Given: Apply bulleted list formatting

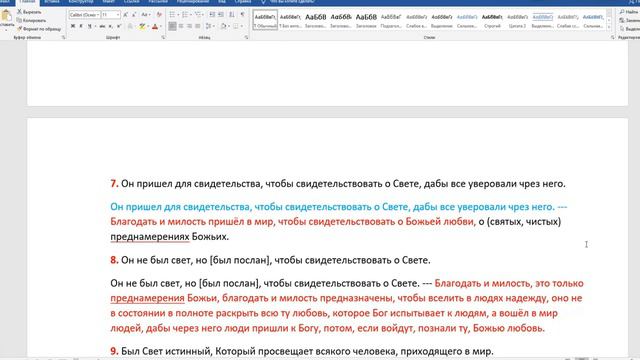Looking at the screenshot, I should (x=173, y=15).
